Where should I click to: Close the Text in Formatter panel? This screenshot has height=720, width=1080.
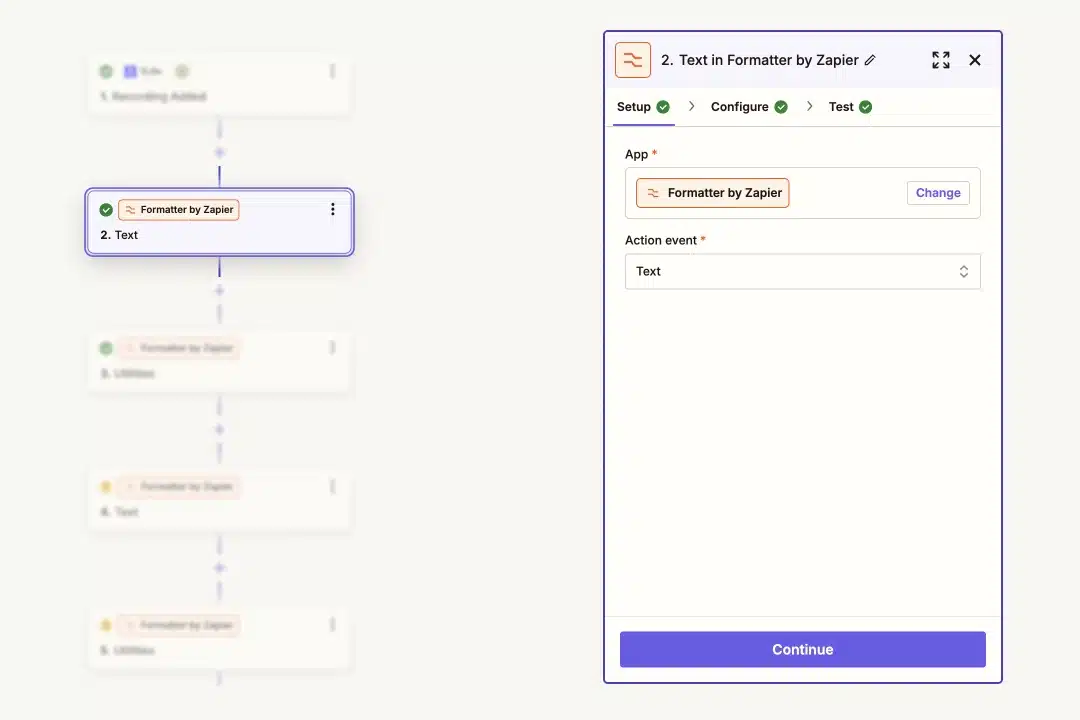(x=975, y=60)
